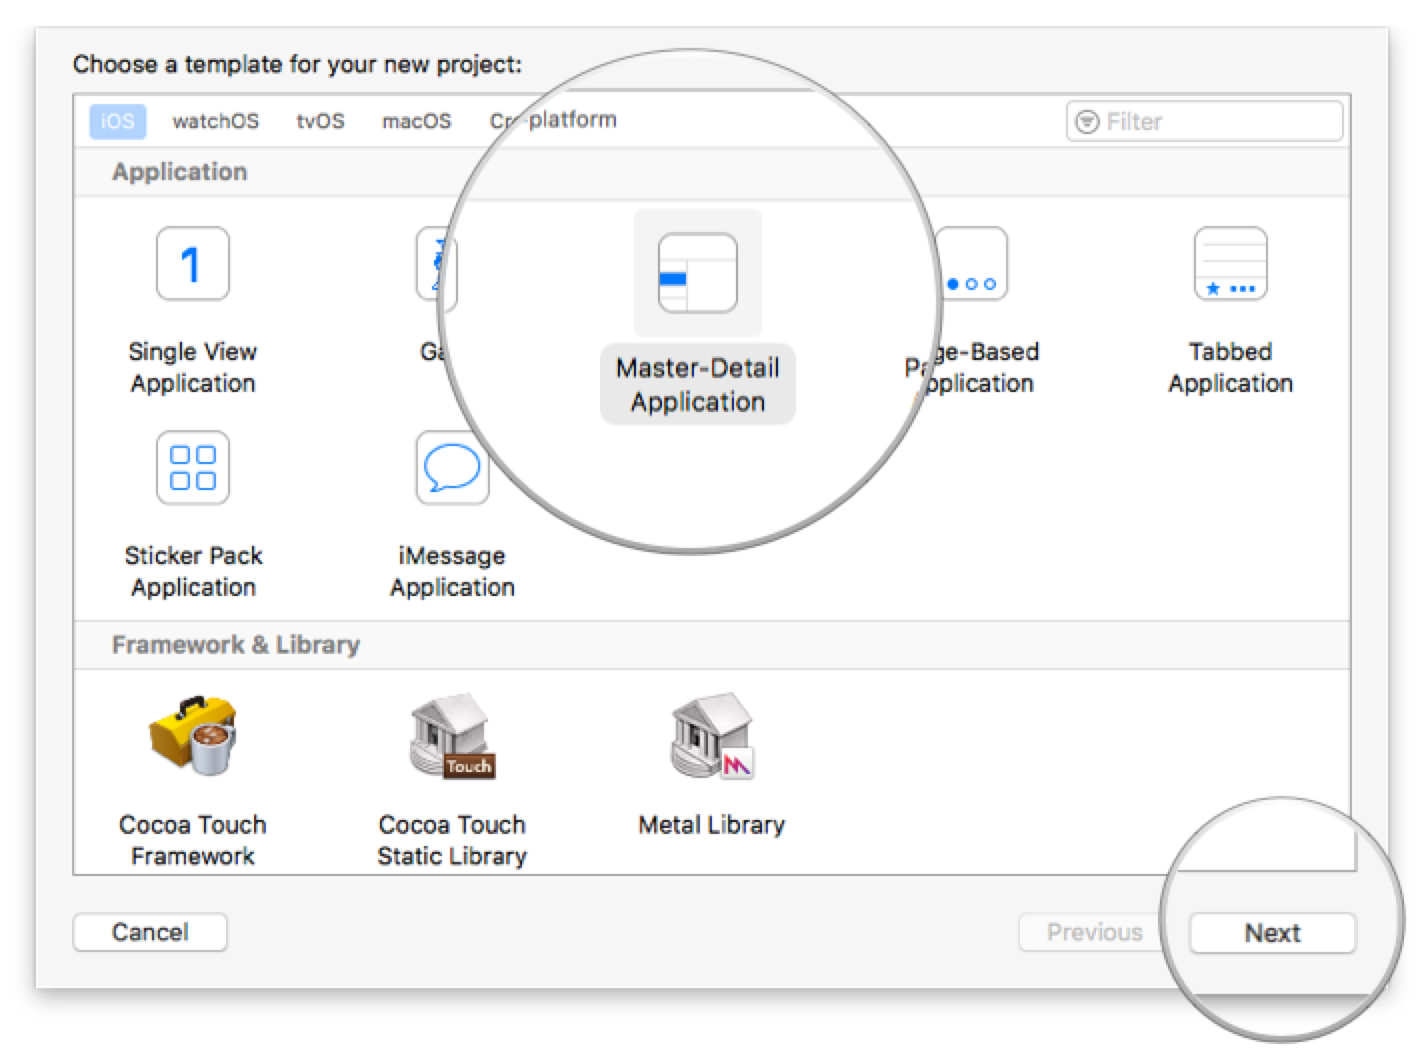This screenshot has width=1424, height=1050.
Task: Switch to the watchOS platform tab
Action: [x=215, y=121]
